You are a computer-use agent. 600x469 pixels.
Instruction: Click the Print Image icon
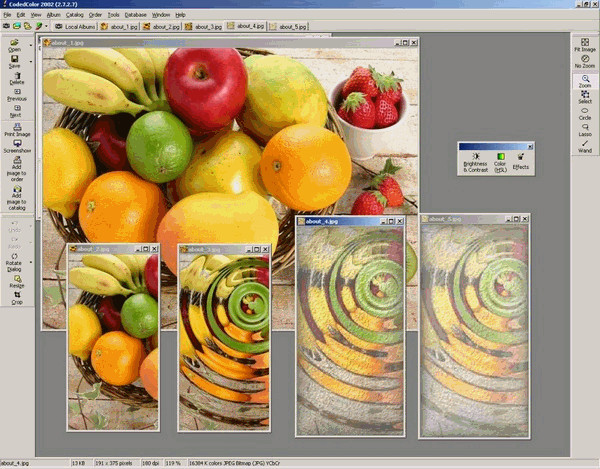pyautogui.click(x=17, y=130)
